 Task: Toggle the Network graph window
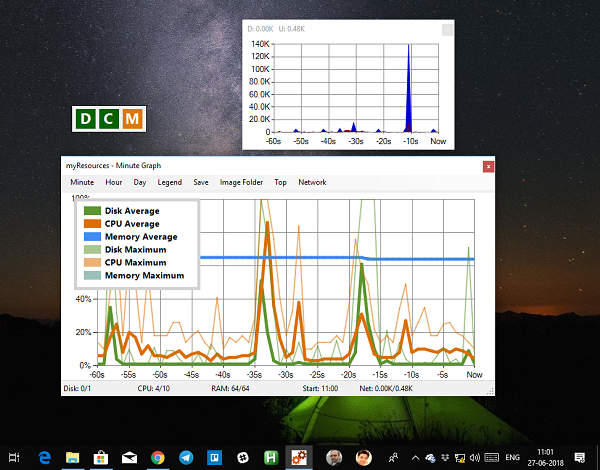click(312, 183)
